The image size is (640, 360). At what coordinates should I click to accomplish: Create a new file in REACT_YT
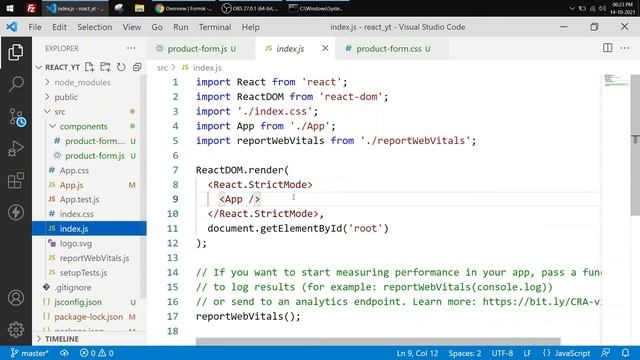pyautogui.click(x=89, y=67)
